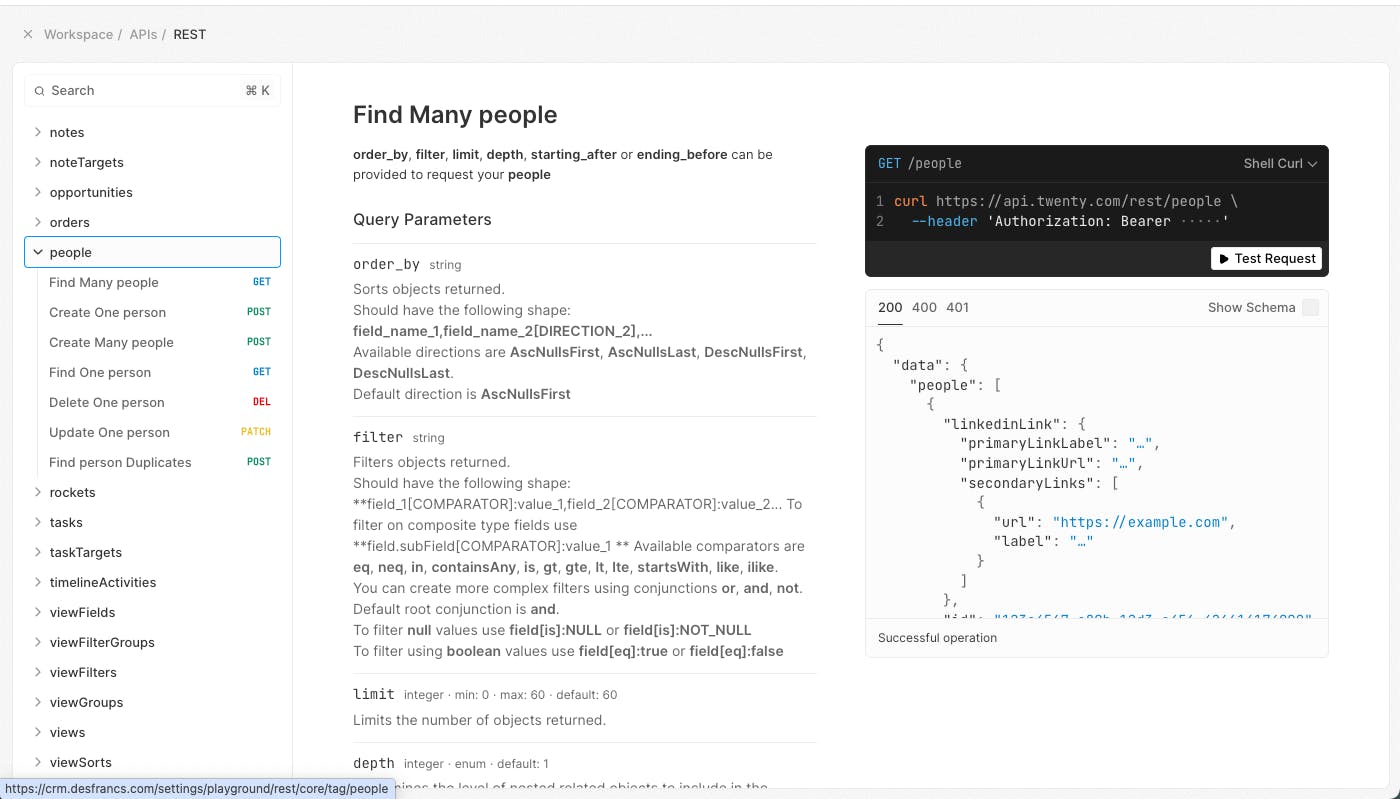This screenshot has height=799, width=1400.
Task: Click the filter parameter name
Action: 378,438
